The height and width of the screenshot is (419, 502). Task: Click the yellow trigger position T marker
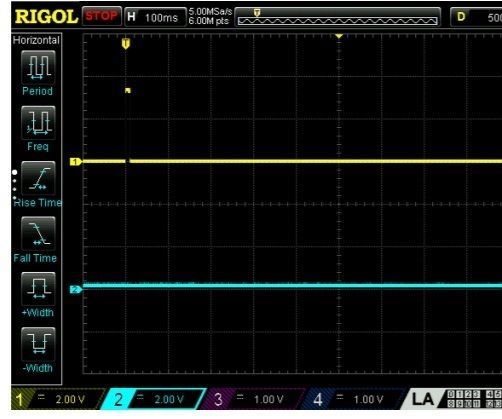(126, 44)
